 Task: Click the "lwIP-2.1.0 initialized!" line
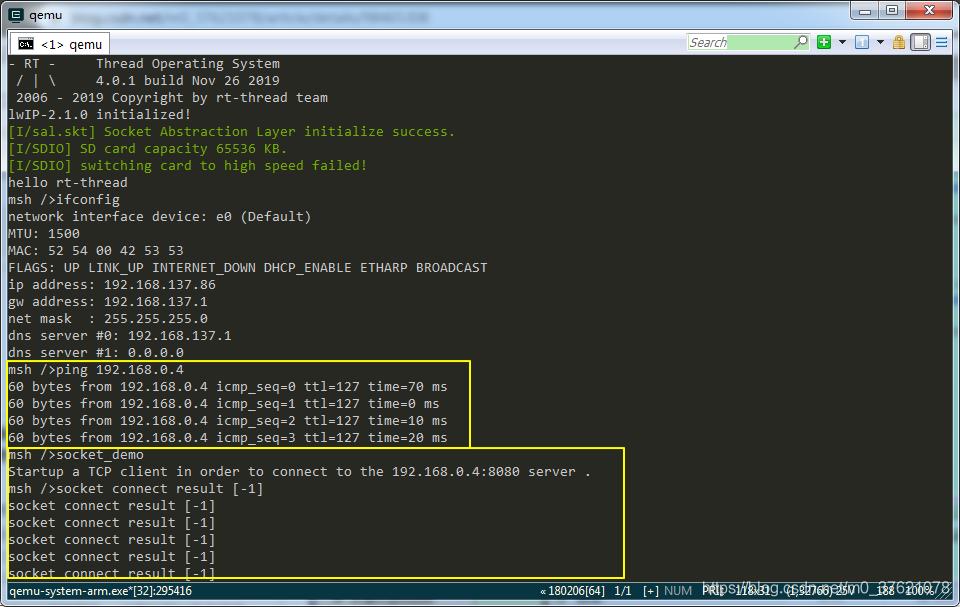coord(99,115)
